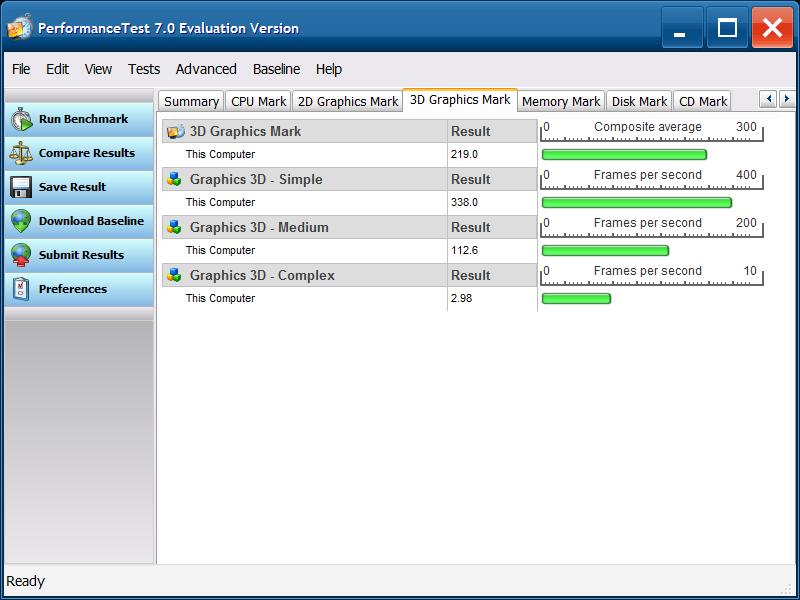Click This Computer under Graphics 3D - Medium
Image resolution: width=800 pixels, height=600 pixels.
pyautogui.click(x=220, y=251)
